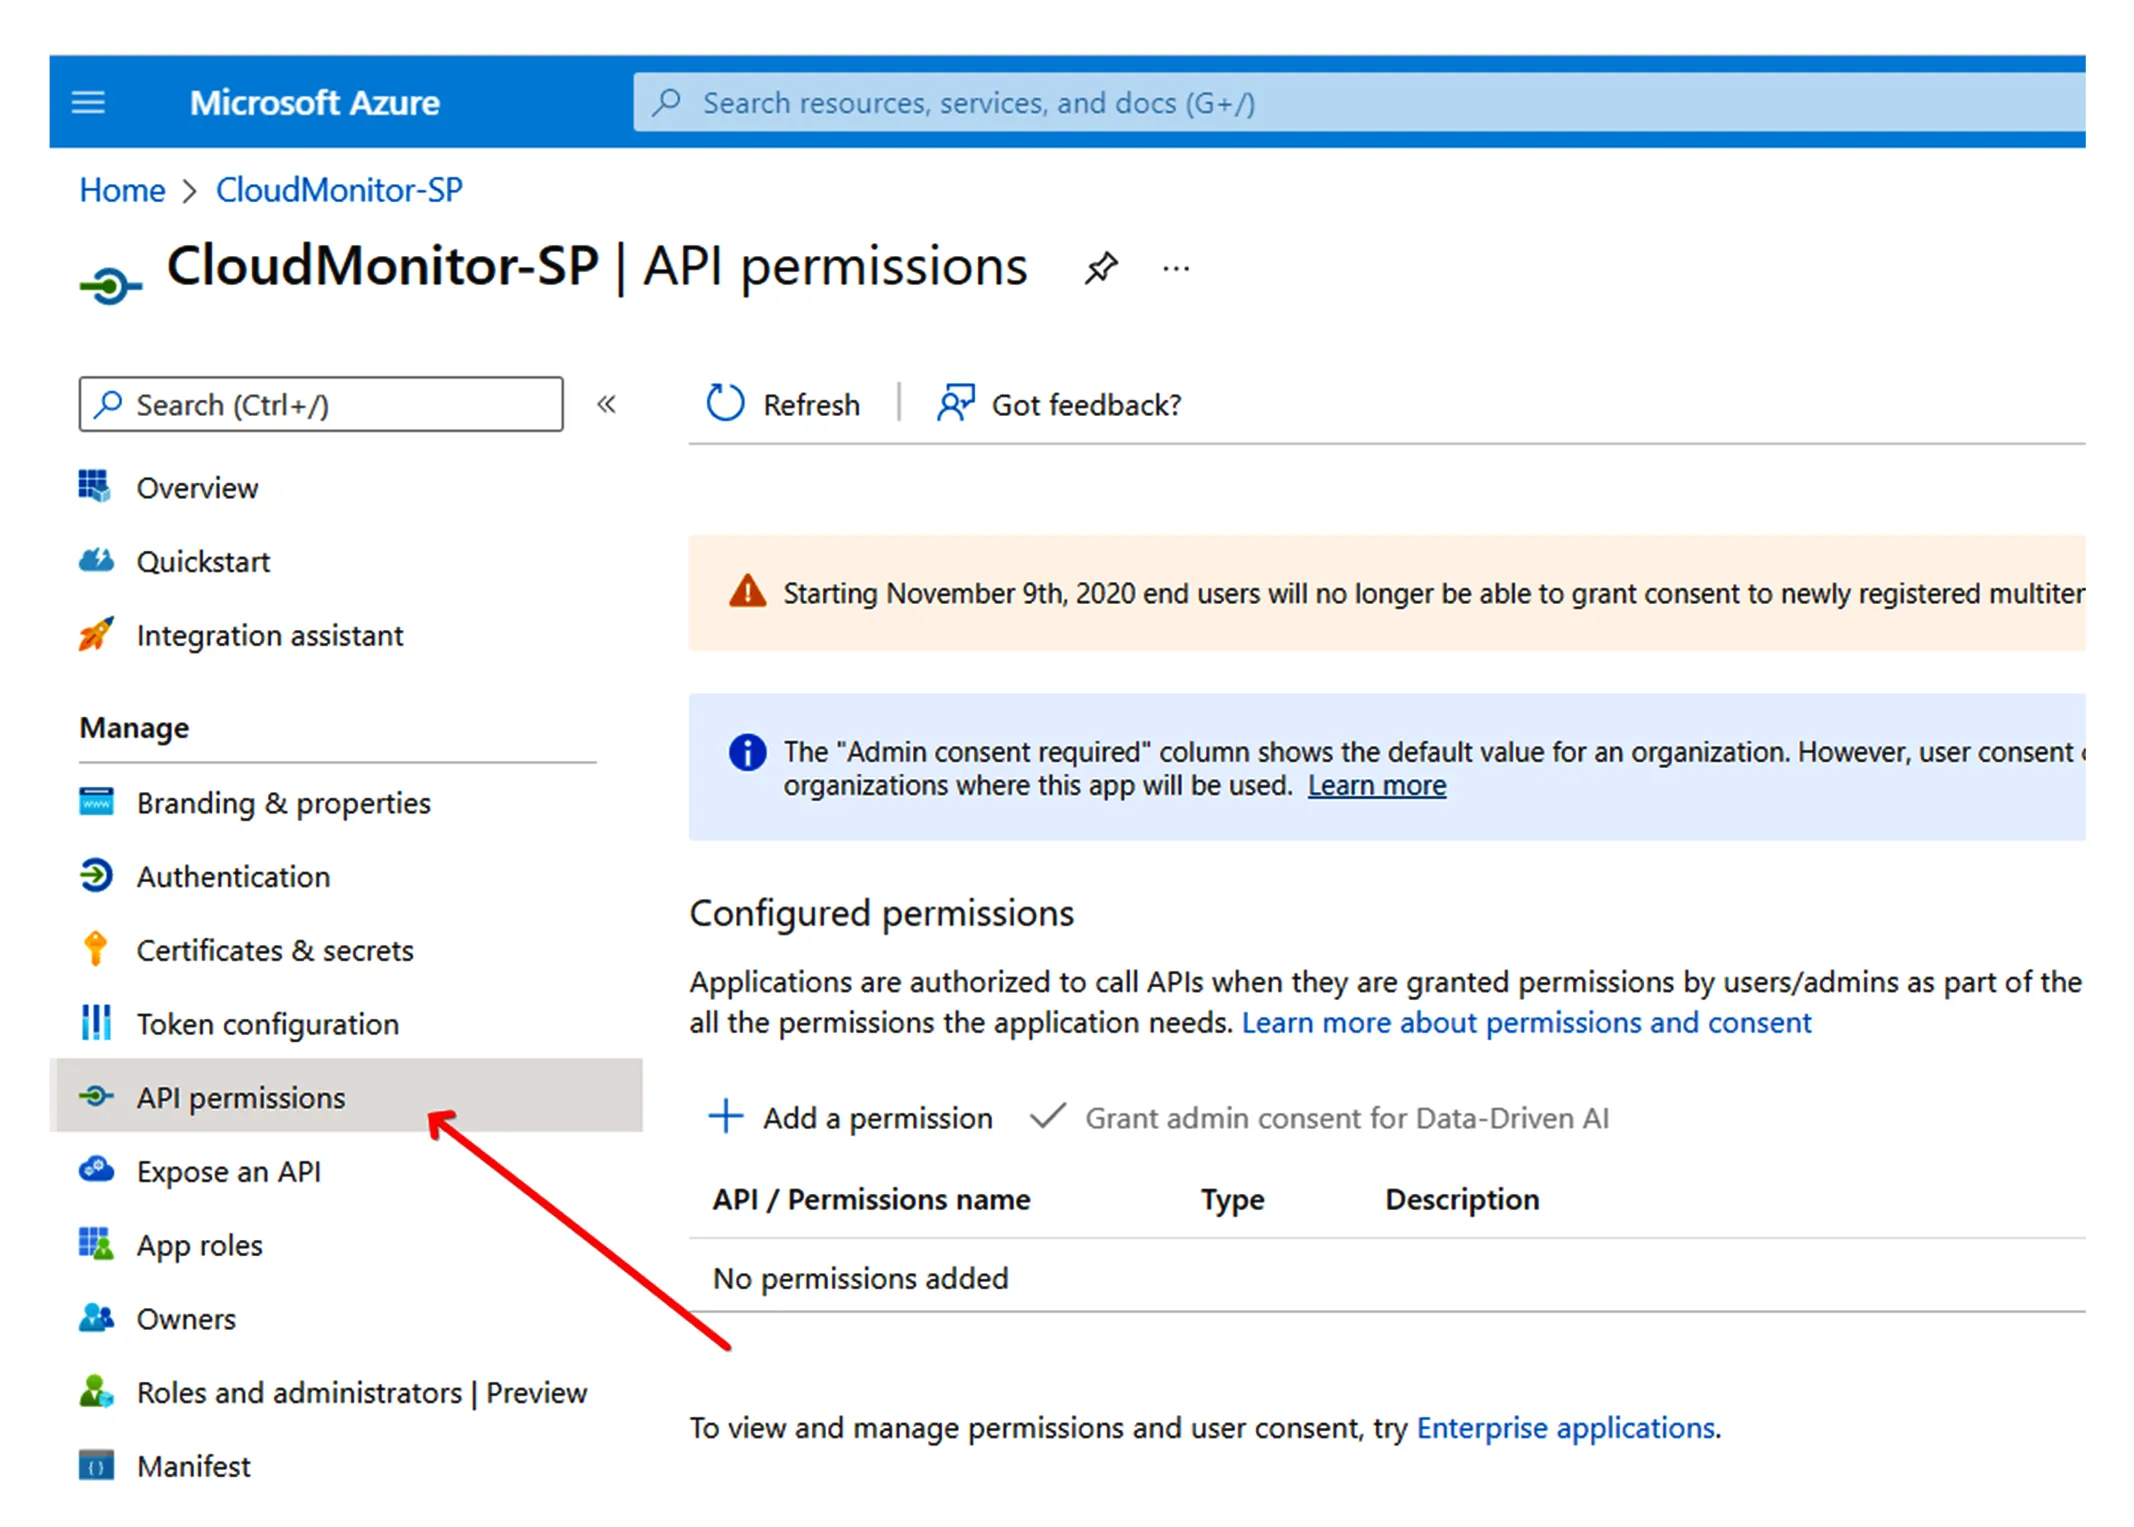Open the Overview menu item

pos(197,488)
